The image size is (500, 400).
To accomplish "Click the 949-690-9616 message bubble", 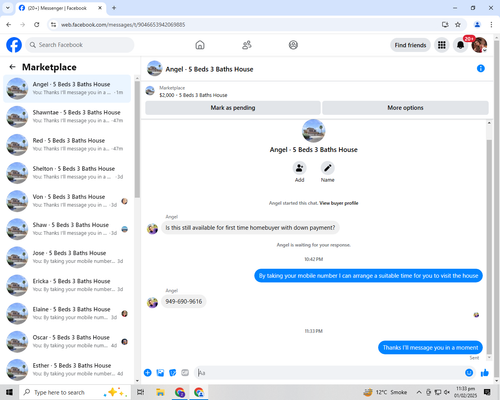I will [184, 301].
